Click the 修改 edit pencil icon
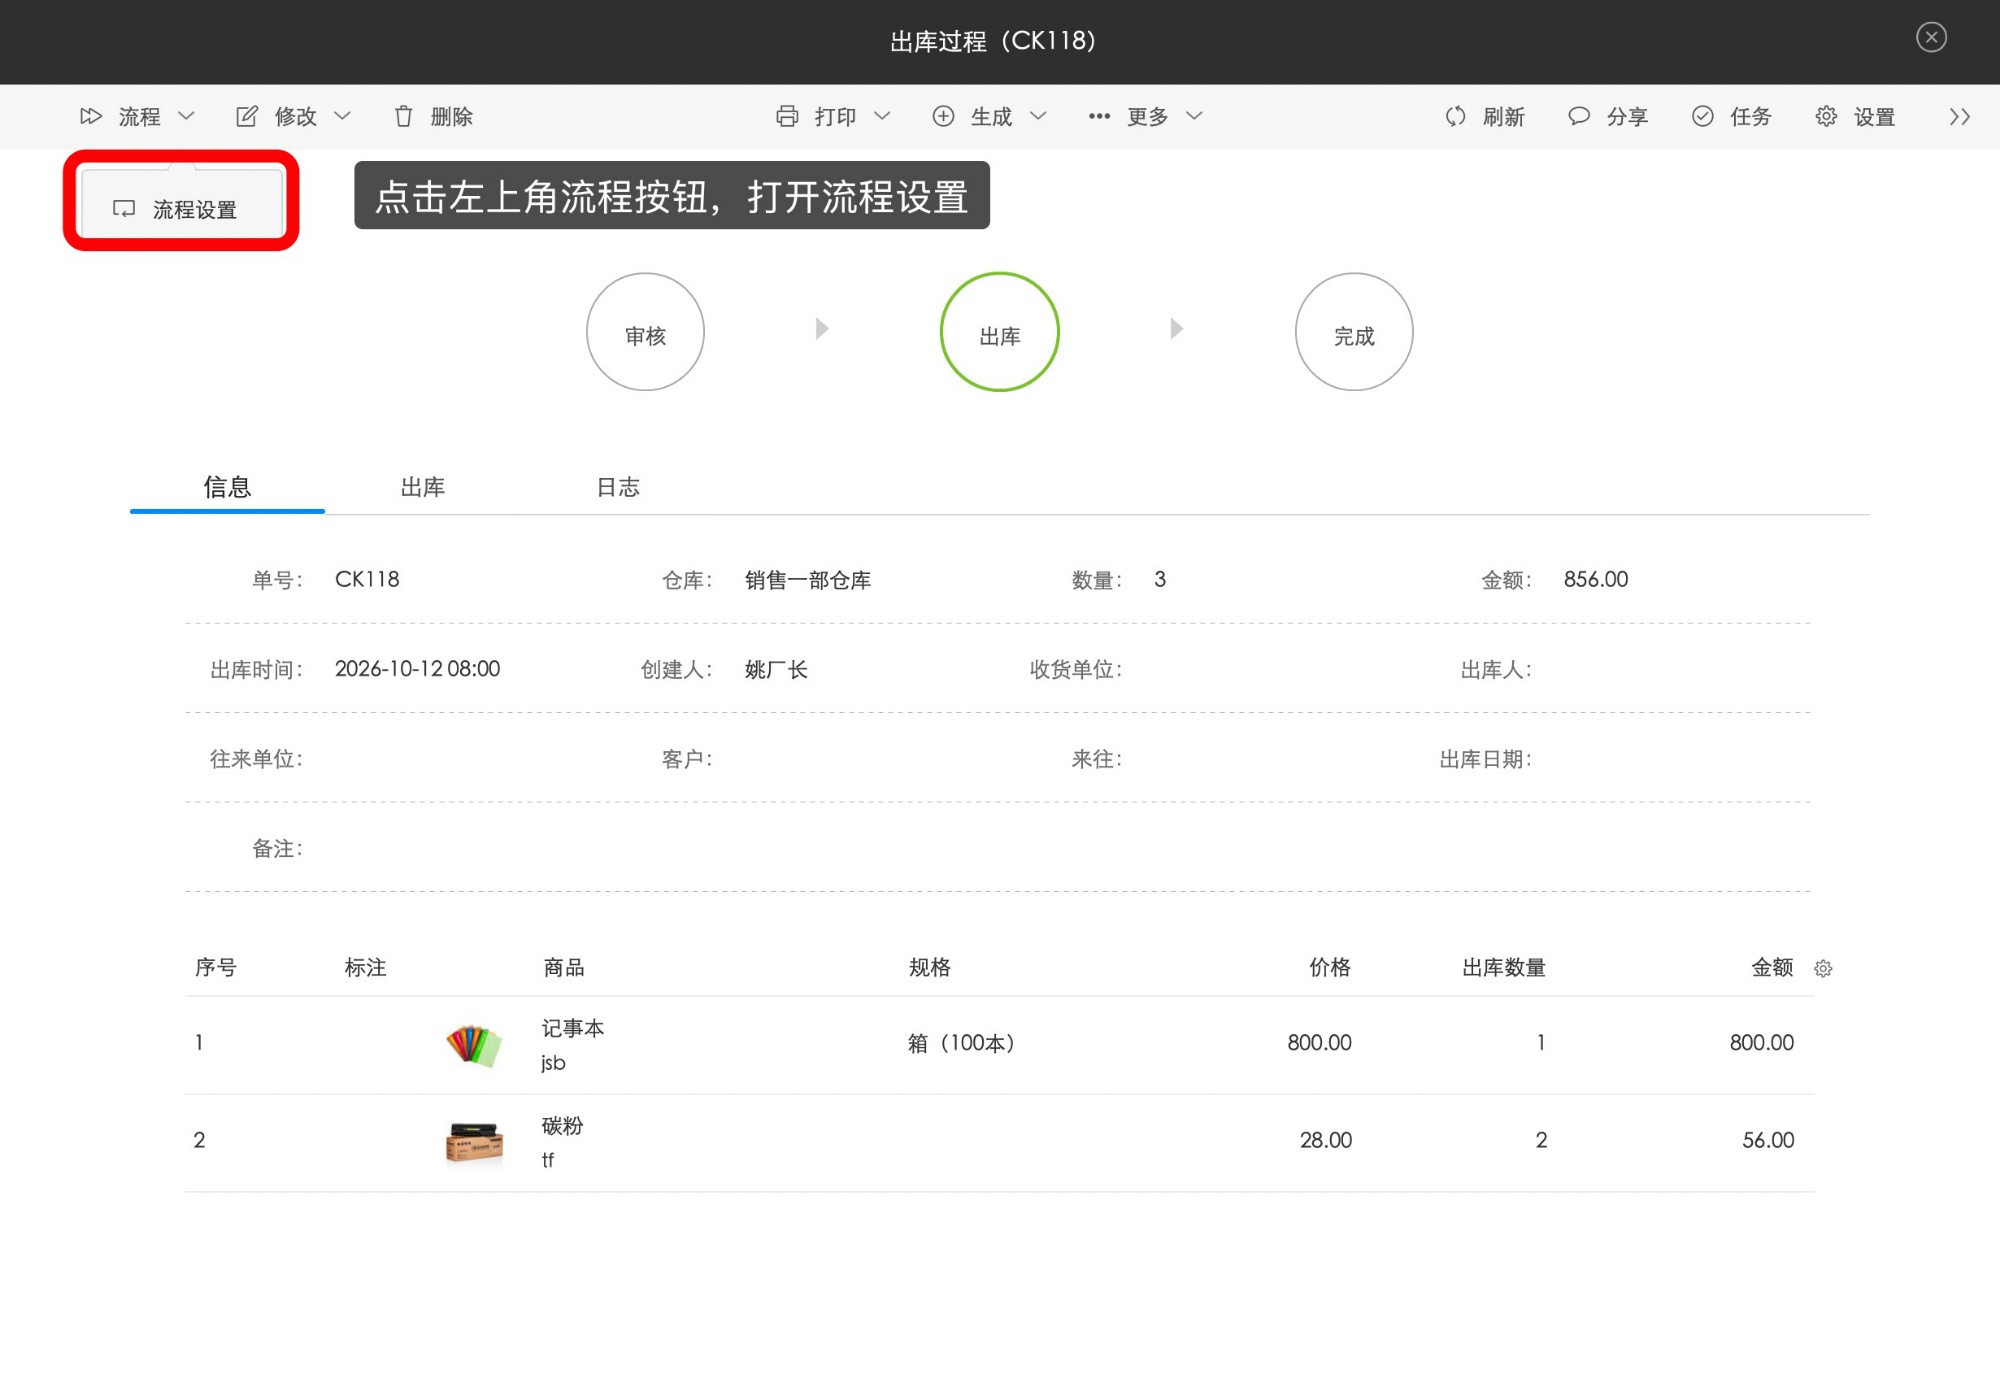This screenshot has height=1382, width=2000. 246,116
